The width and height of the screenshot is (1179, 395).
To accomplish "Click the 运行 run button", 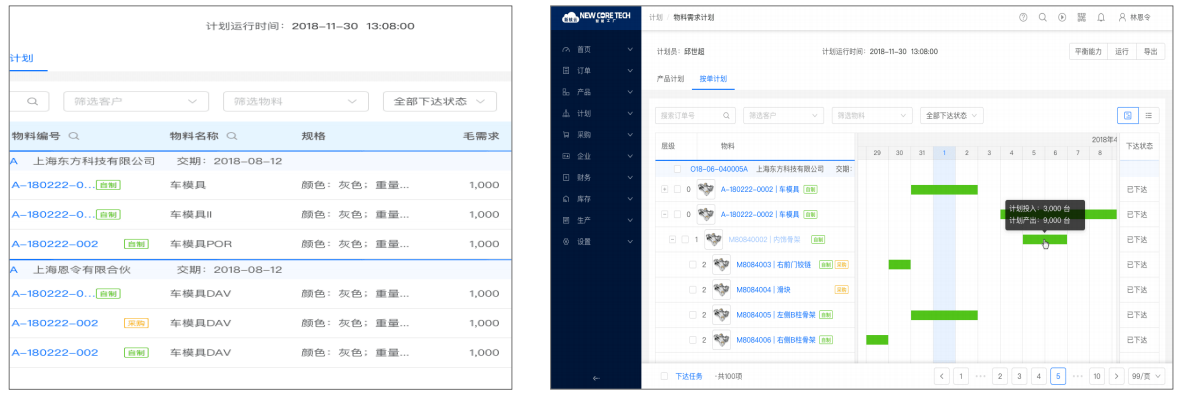I will tap(1122, 51).
